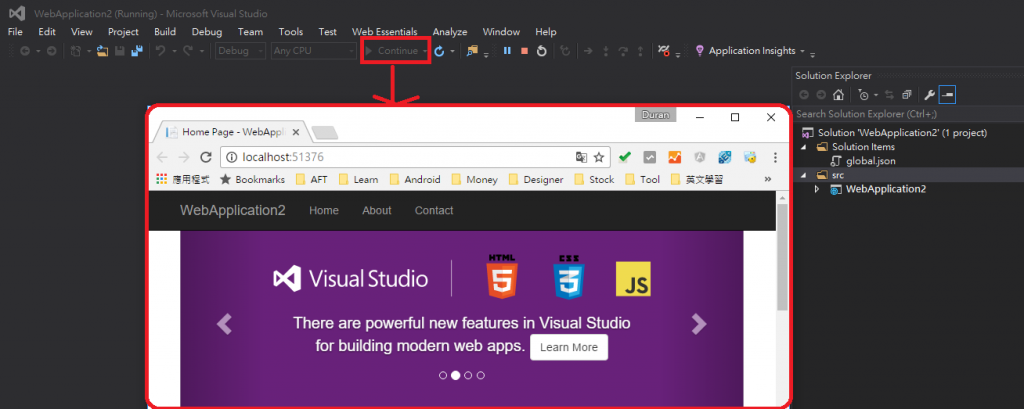Pause debugging with Break All icon
1024x409 pixels.
click(507, 51)
